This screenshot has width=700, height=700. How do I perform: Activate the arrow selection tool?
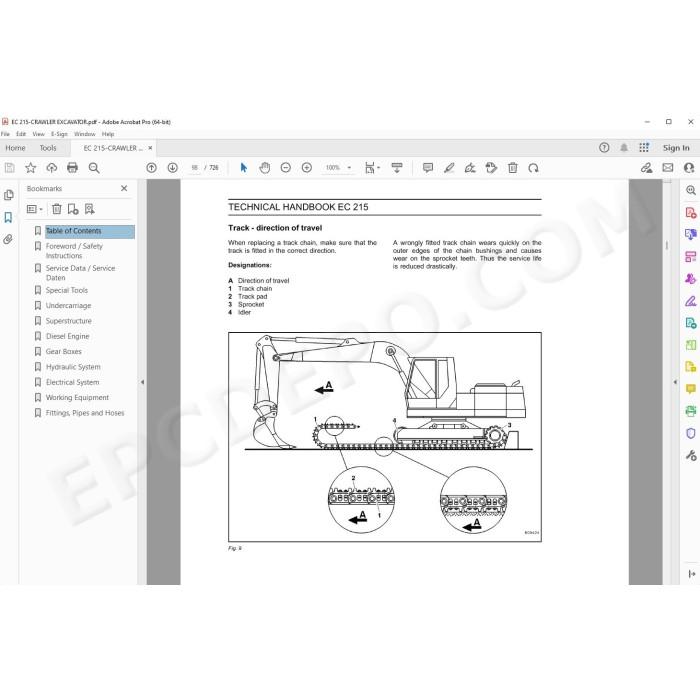click(243, 168)
